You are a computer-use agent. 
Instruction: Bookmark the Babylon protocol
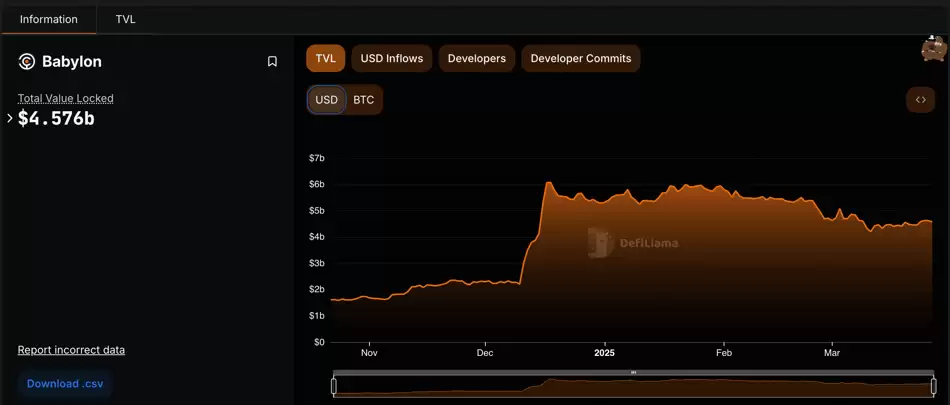tap(272, 62)
